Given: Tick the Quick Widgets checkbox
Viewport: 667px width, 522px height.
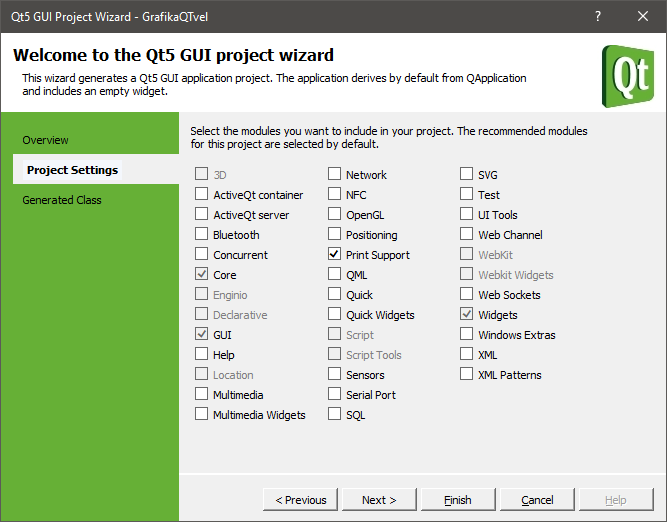Looking at the screenshot, I should pos(334,314).
